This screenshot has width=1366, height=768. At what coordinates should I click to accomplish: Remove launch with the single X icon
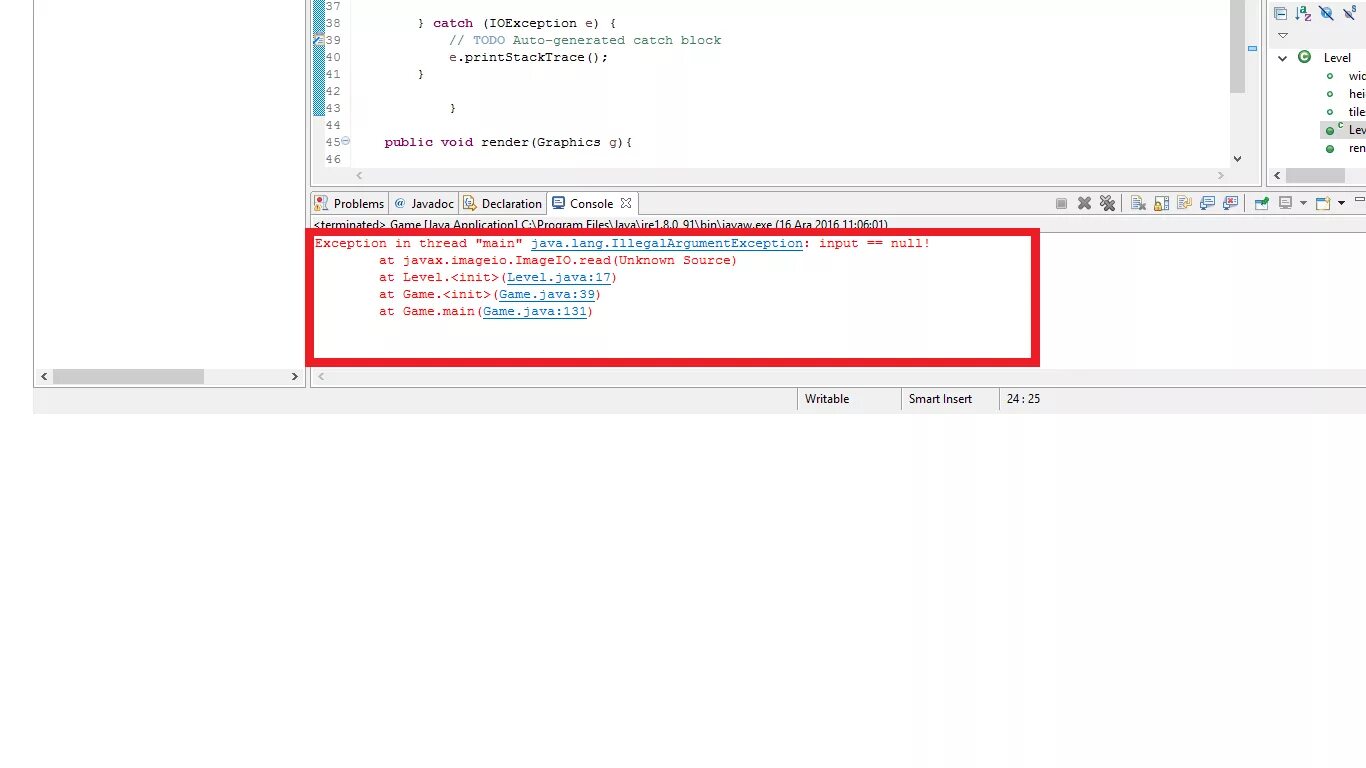click(x=1084, y=203)
